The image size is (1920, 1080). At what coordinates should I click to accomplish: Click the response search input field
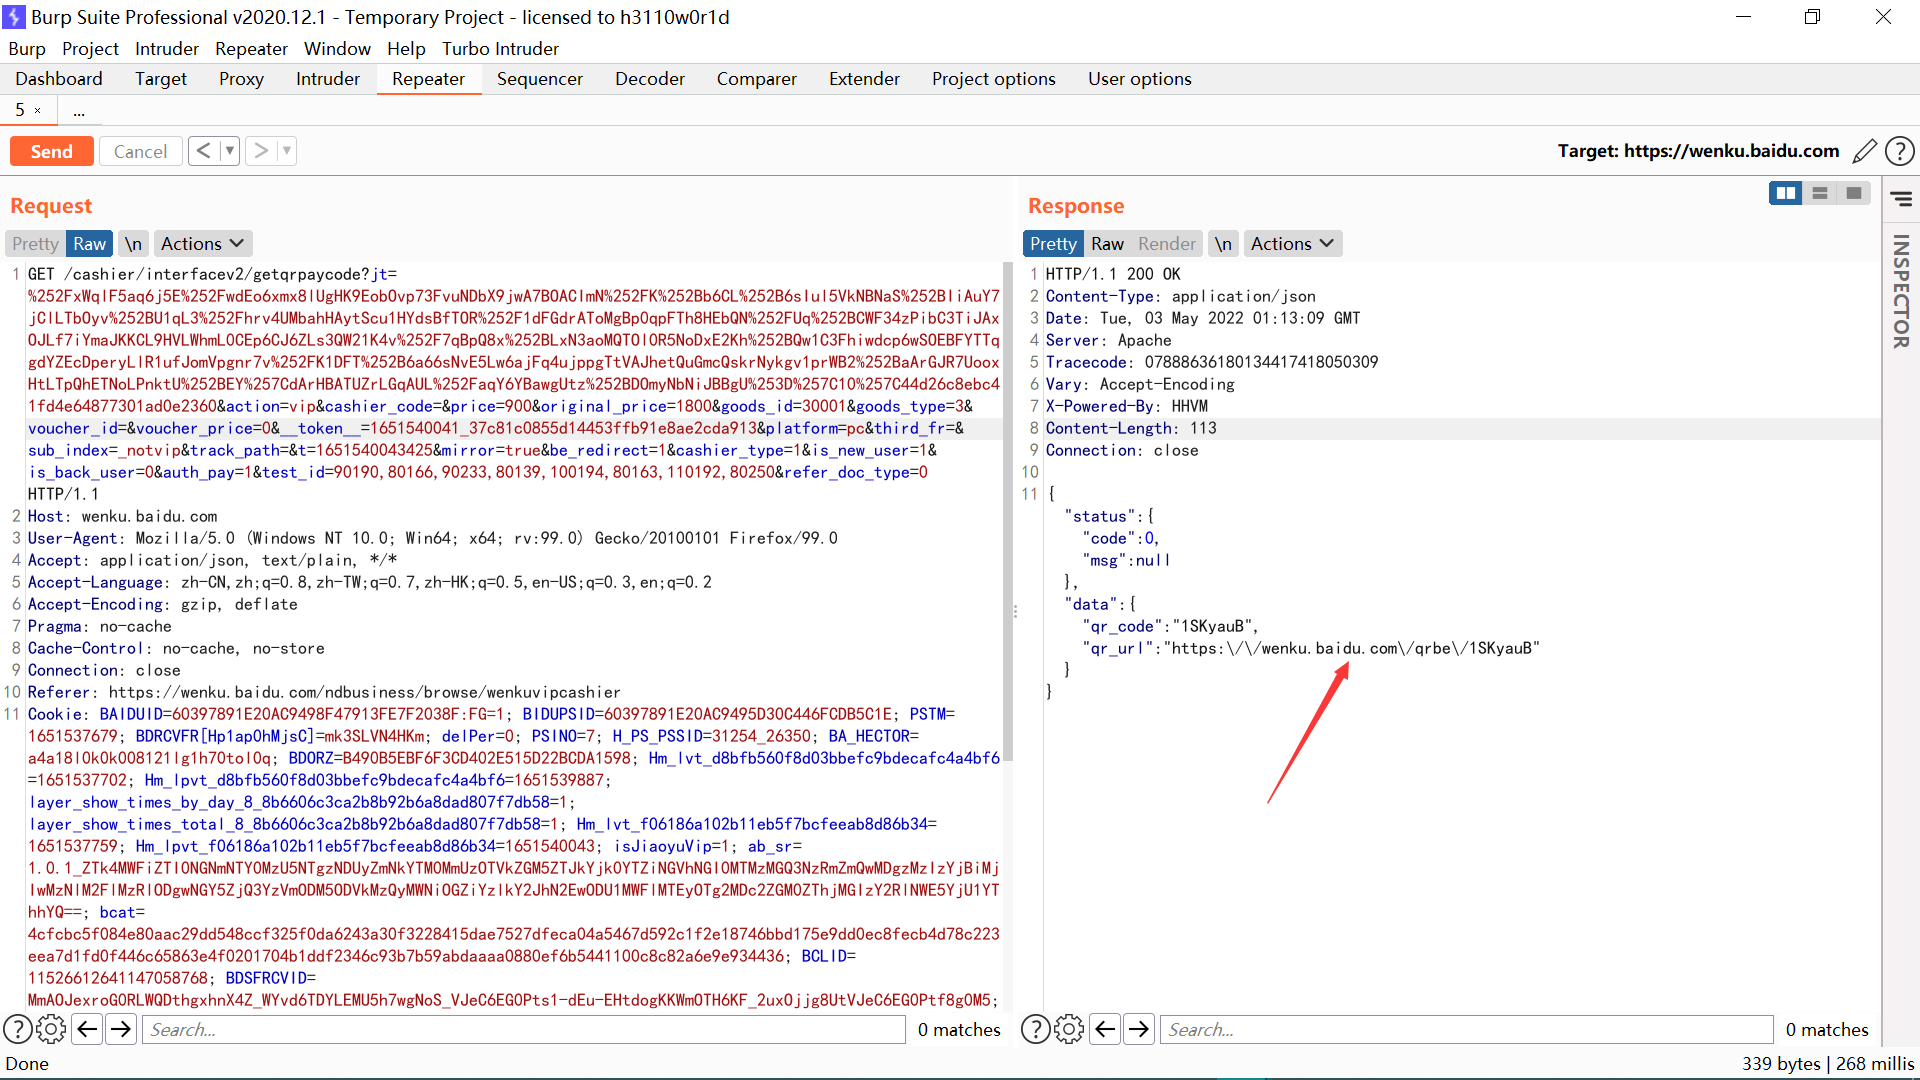[1466, 1029]
